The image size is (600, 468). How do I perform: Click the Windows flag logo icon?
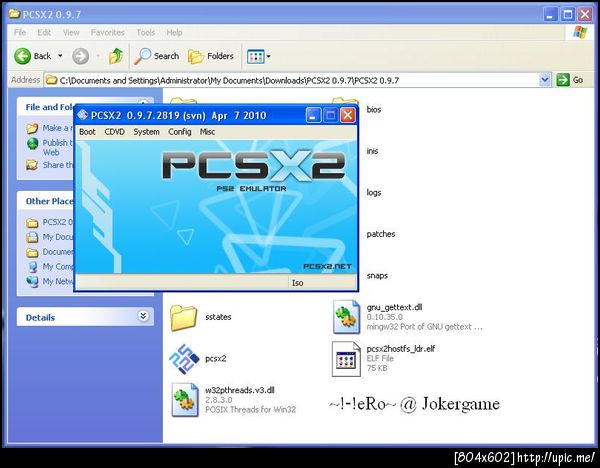tap(580, 33)
